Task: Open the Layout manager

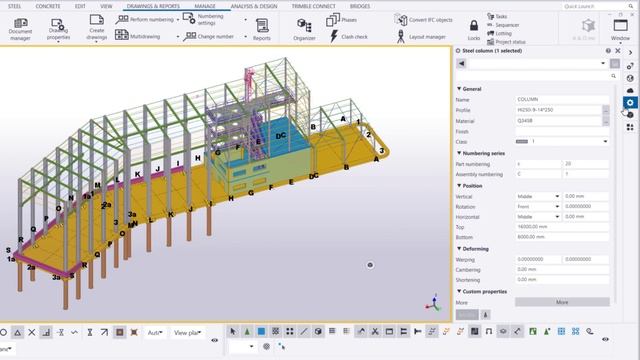Action: (x=421, y=36)
